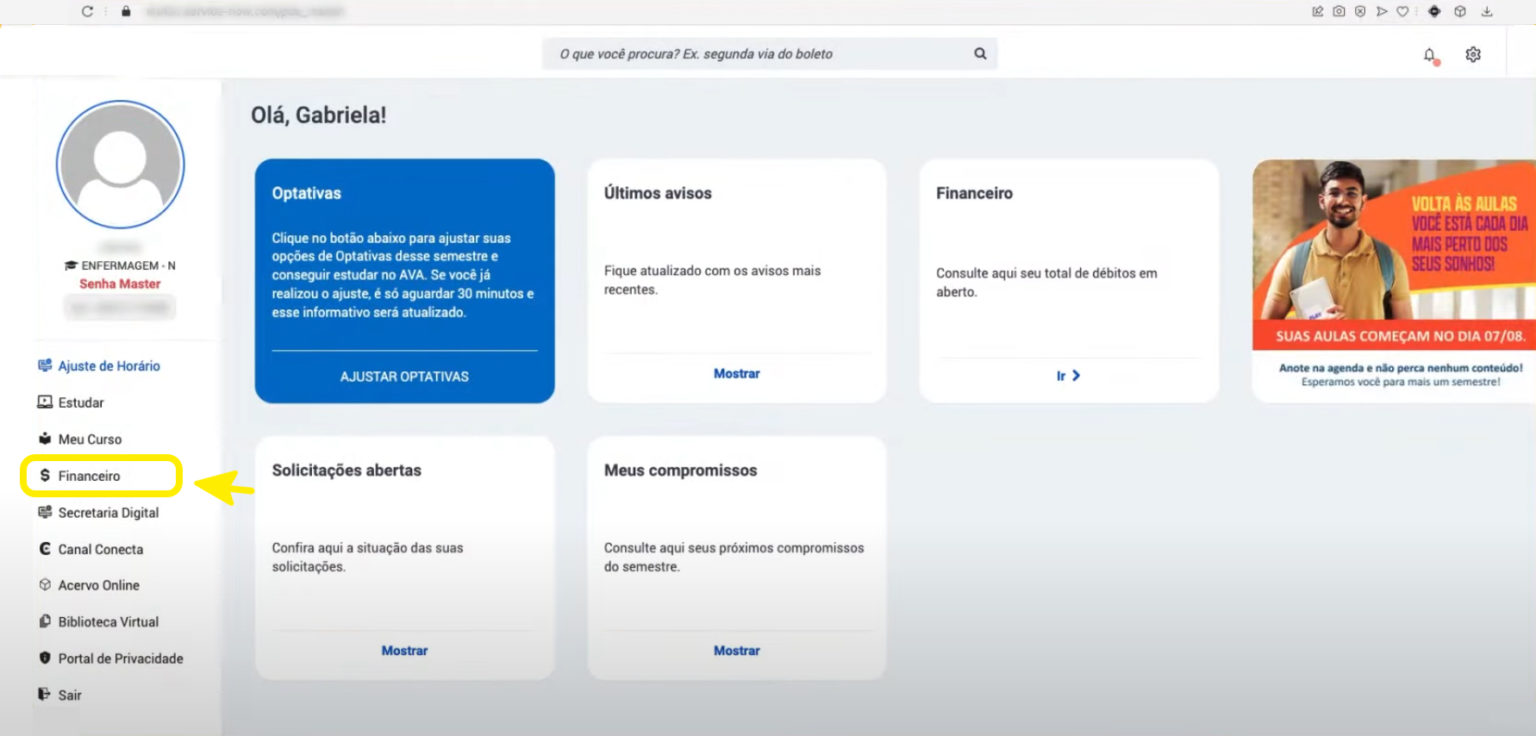Screen dimensions: 1536x736
Task: Click the AJUSTAR OPTATIVAS button
Action: [x=404, y=376]
